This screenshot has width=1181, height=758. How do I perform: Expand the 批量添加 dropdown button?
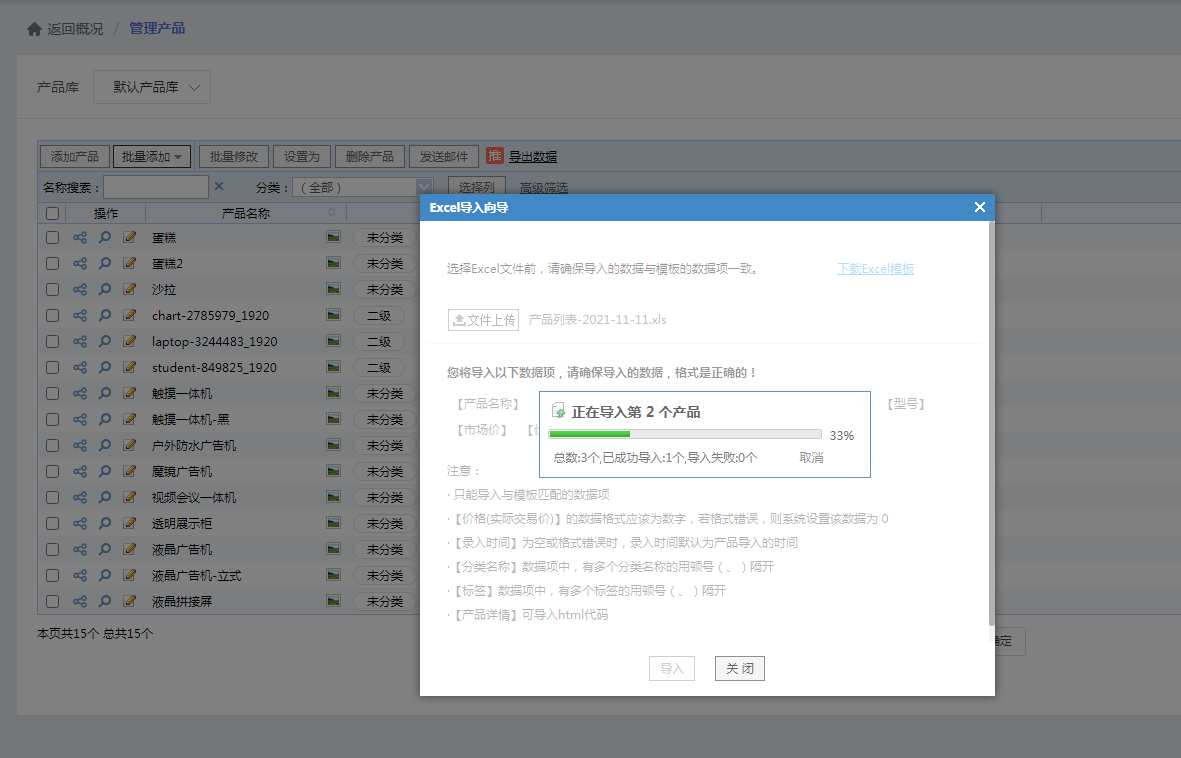pos(151,157)
